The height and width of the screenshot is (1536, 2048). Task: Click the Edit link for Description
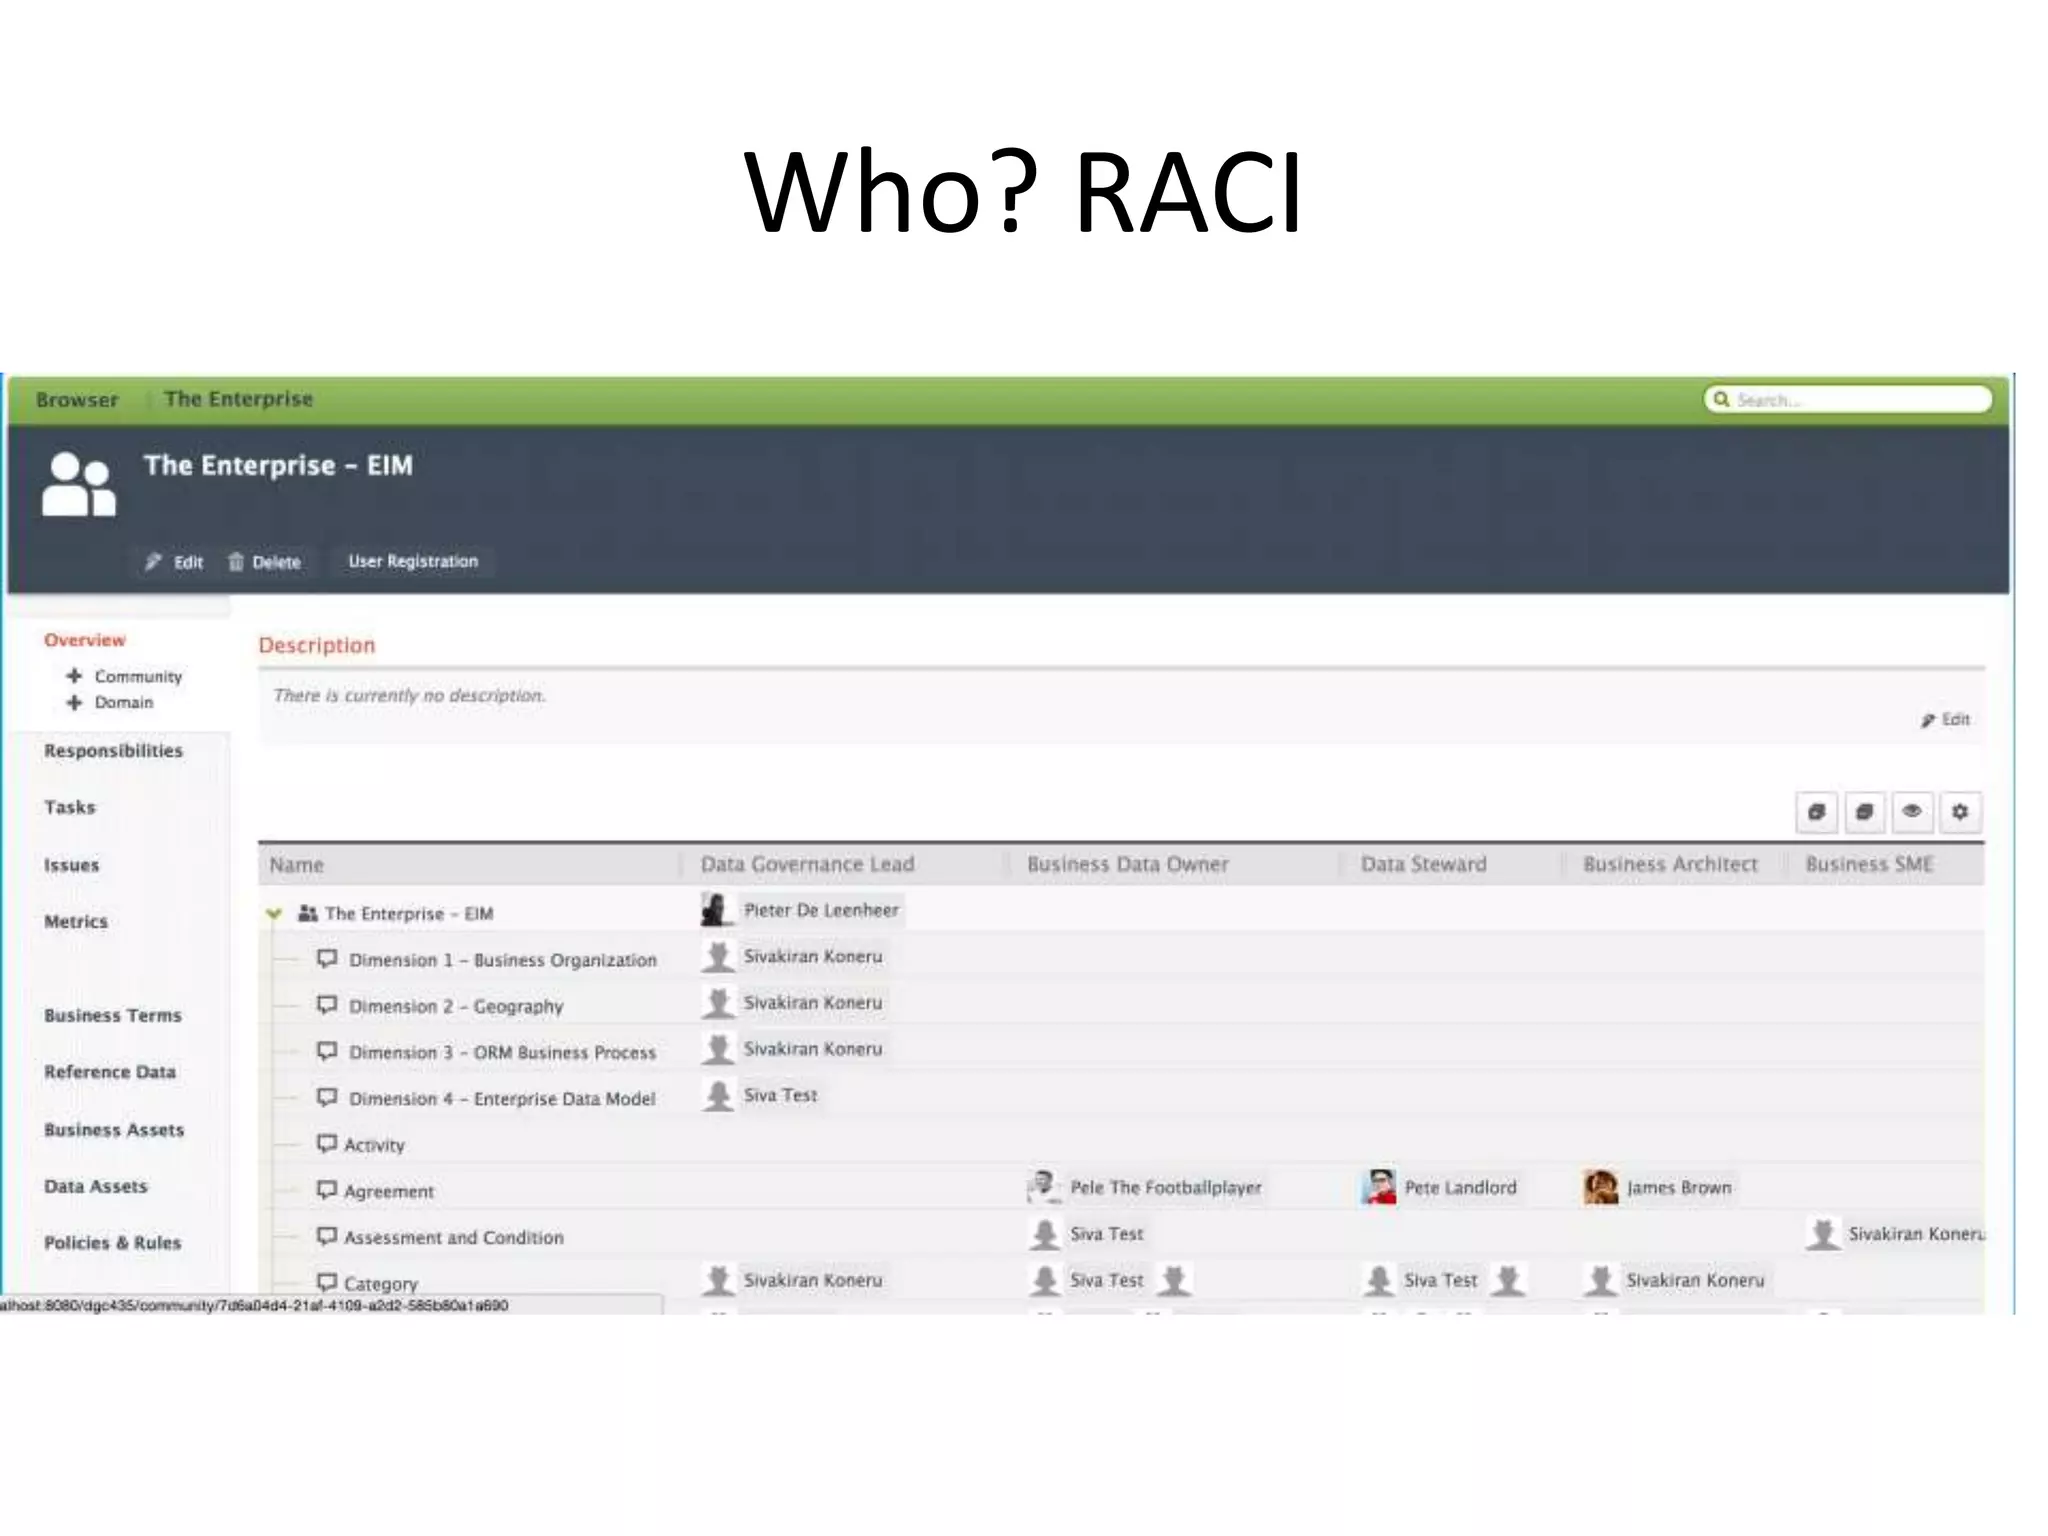coord(1945,719)
